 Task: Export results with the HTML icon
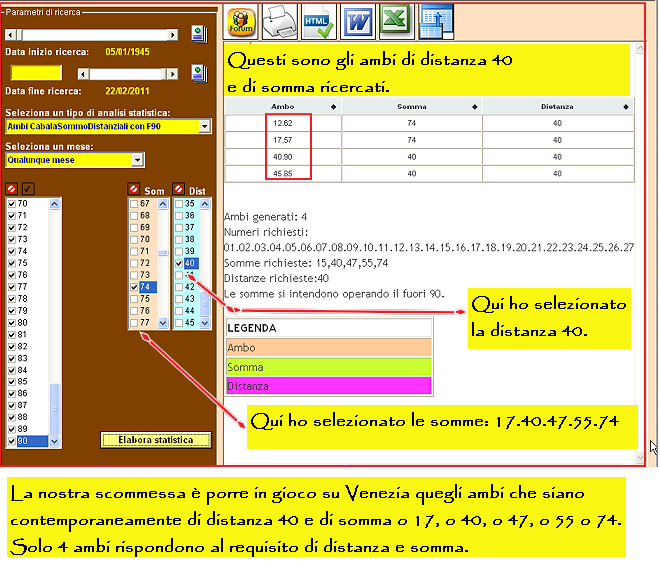point(318,21)
